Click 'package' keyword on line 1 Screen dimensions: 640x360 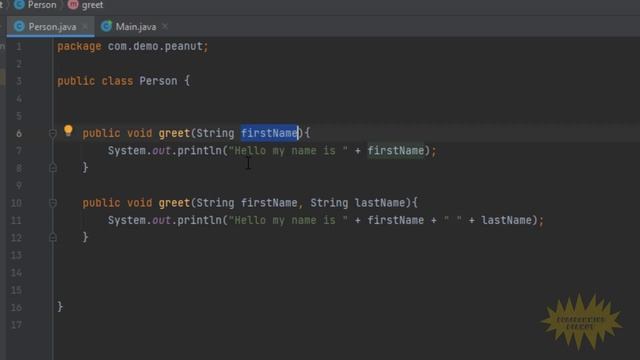(79, 46)
